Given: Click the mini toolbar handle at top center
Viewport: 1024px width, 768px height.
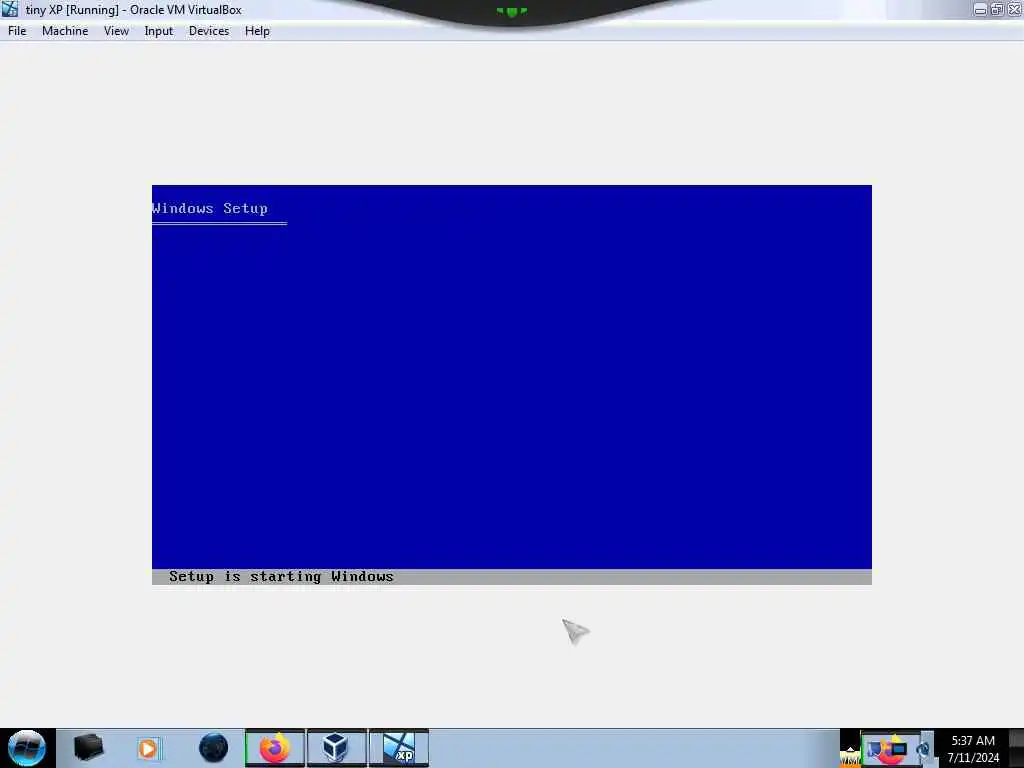Looking at the screenshot, I should pos(511,11).
